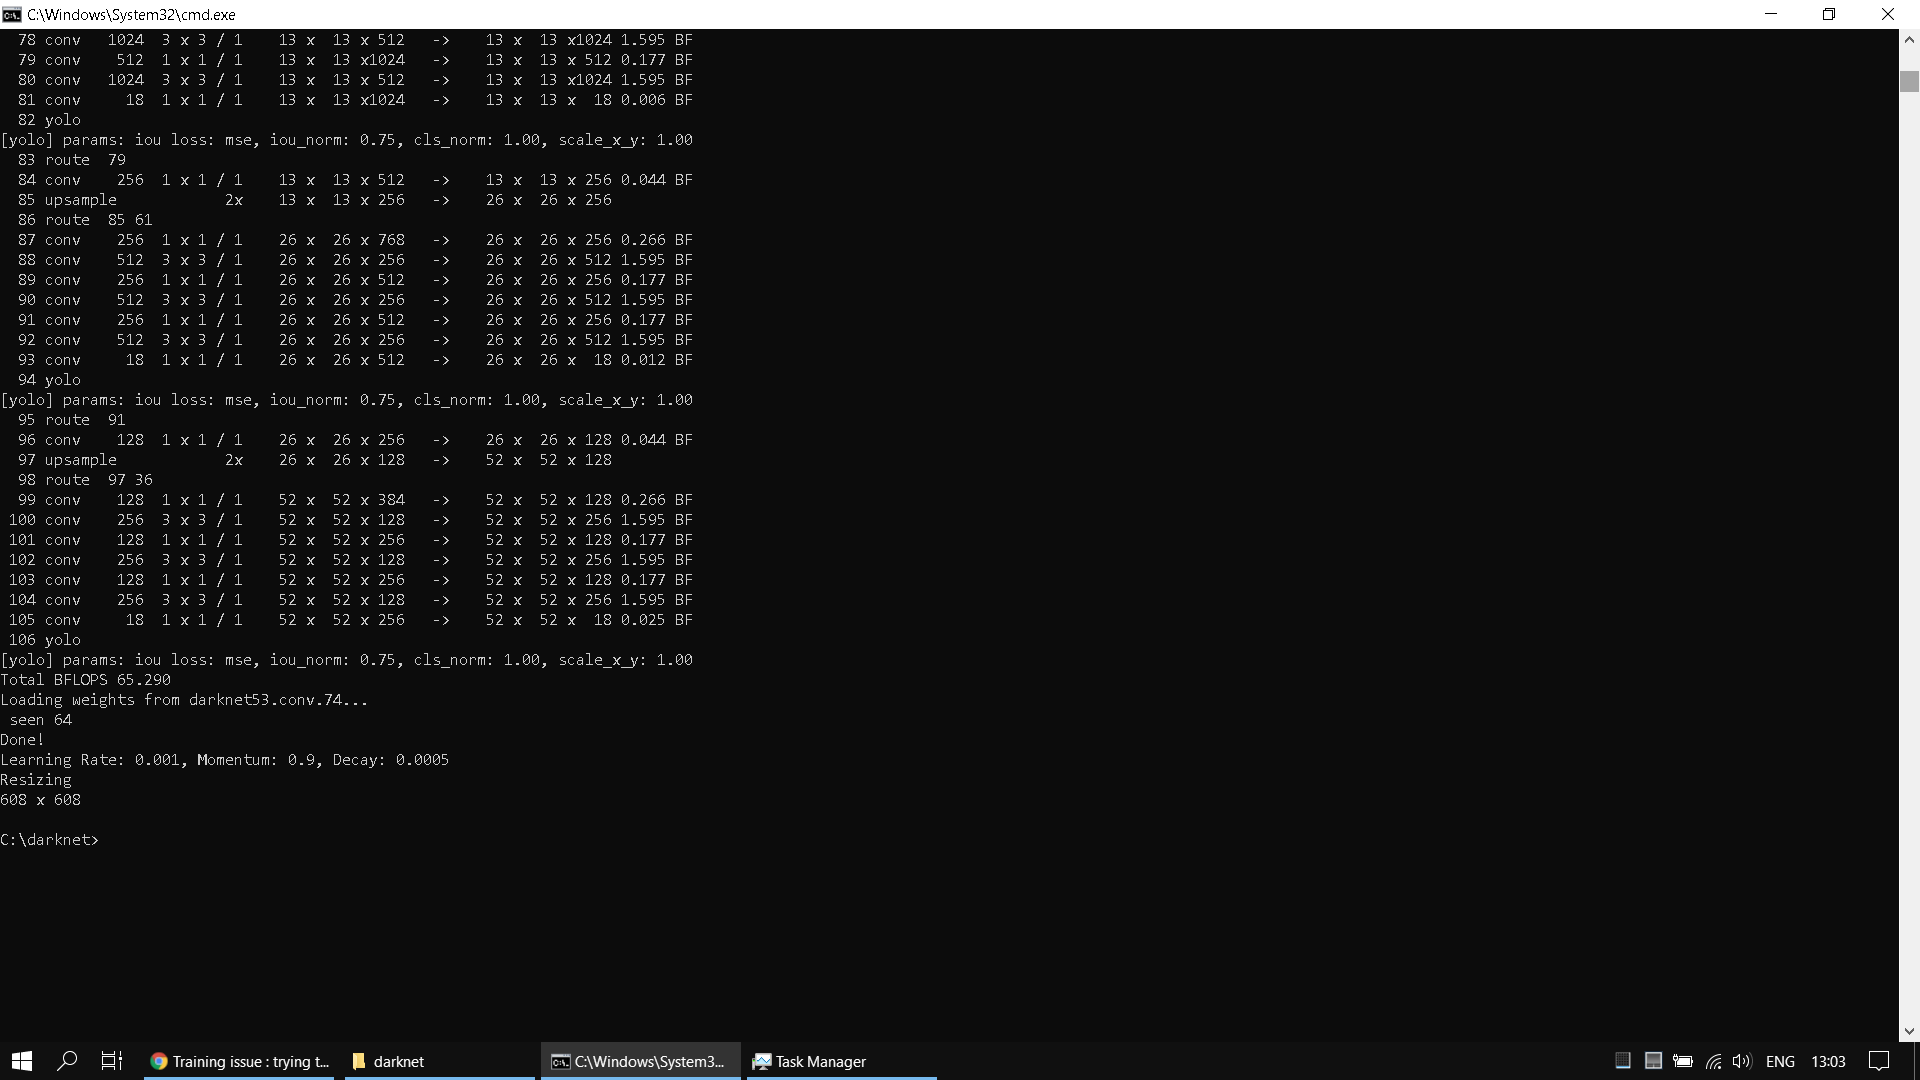Click the Windows Start button icon
1920x1080 pixels.
(x=21, y=1062)
